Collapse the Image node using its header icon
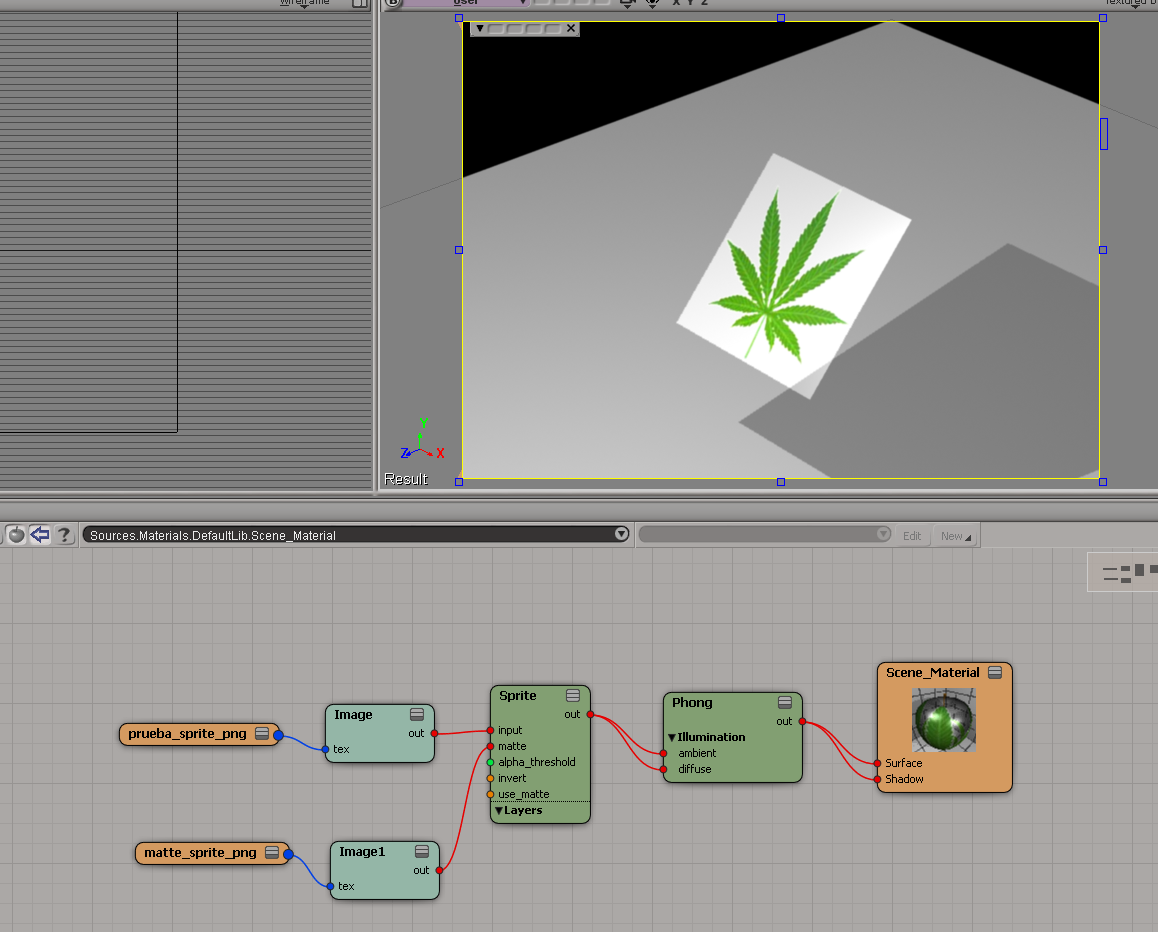This screenshot has width=1158, height=932. (x=417, y=714)
